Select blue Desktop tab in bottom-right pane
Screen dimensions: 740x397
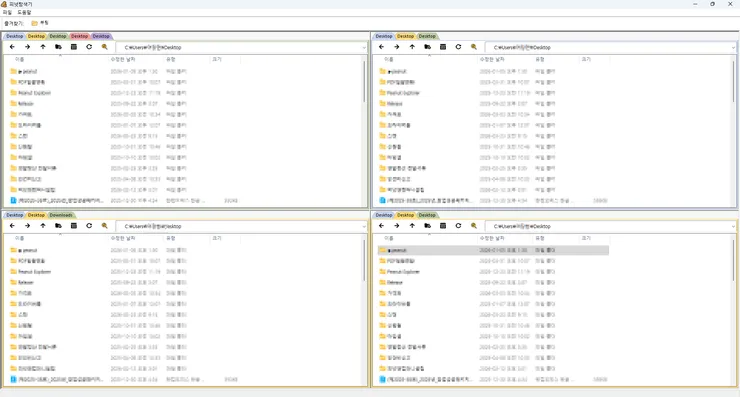pyautogui.click(x=384, y=215)
